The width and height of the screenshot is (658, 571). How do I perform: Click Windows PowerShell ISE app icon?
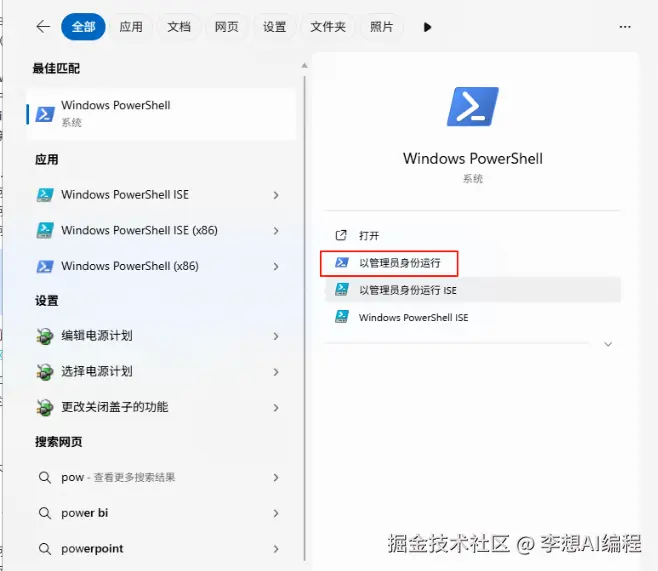tap(45, 195)
